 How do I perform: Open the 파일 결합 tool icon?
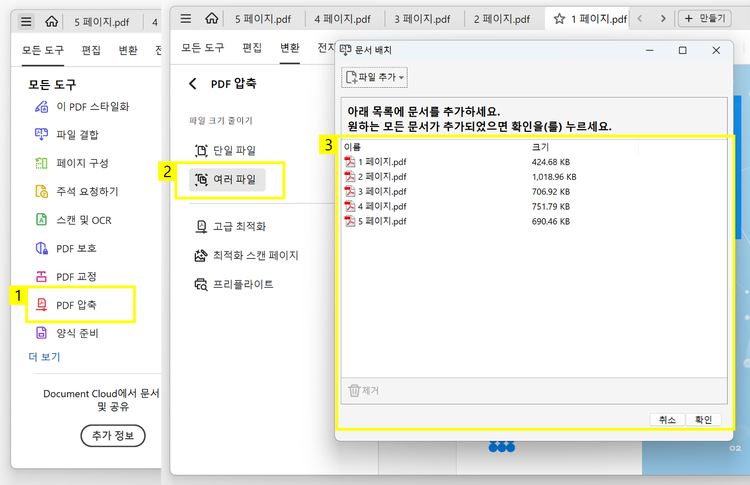(x=42, y=135)
